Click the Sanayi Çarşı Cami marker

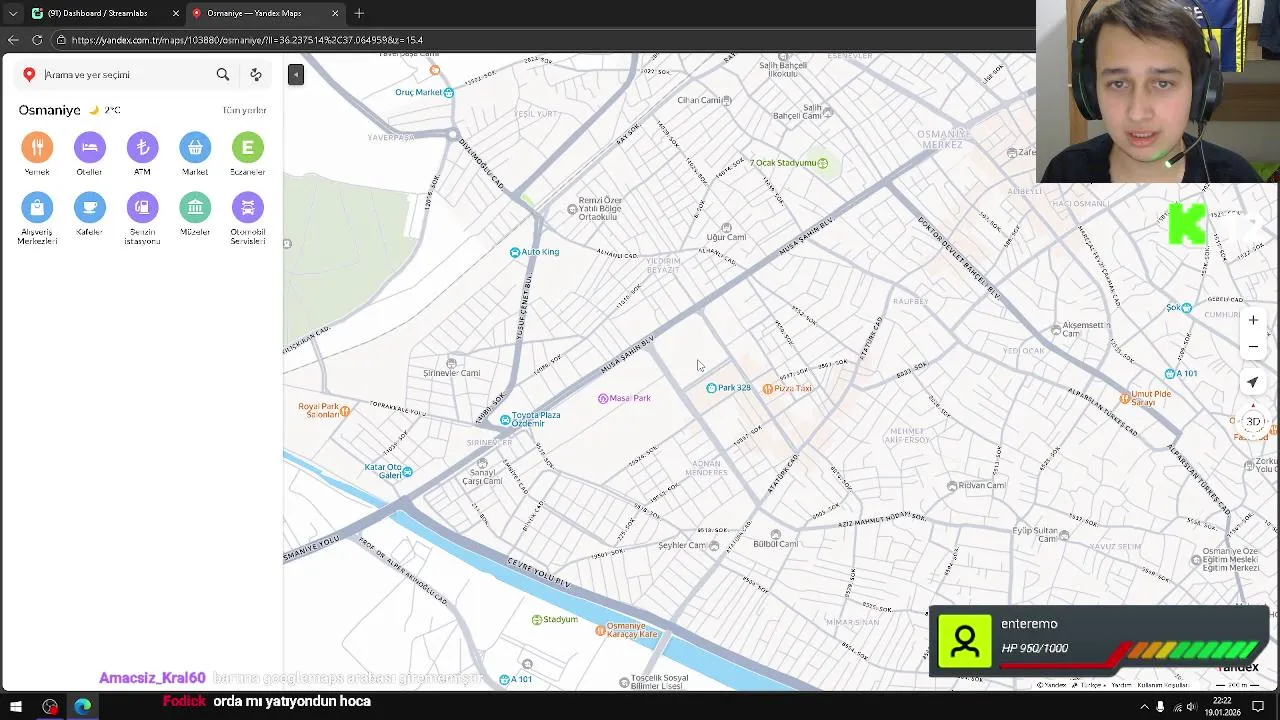tap(482, 464)
